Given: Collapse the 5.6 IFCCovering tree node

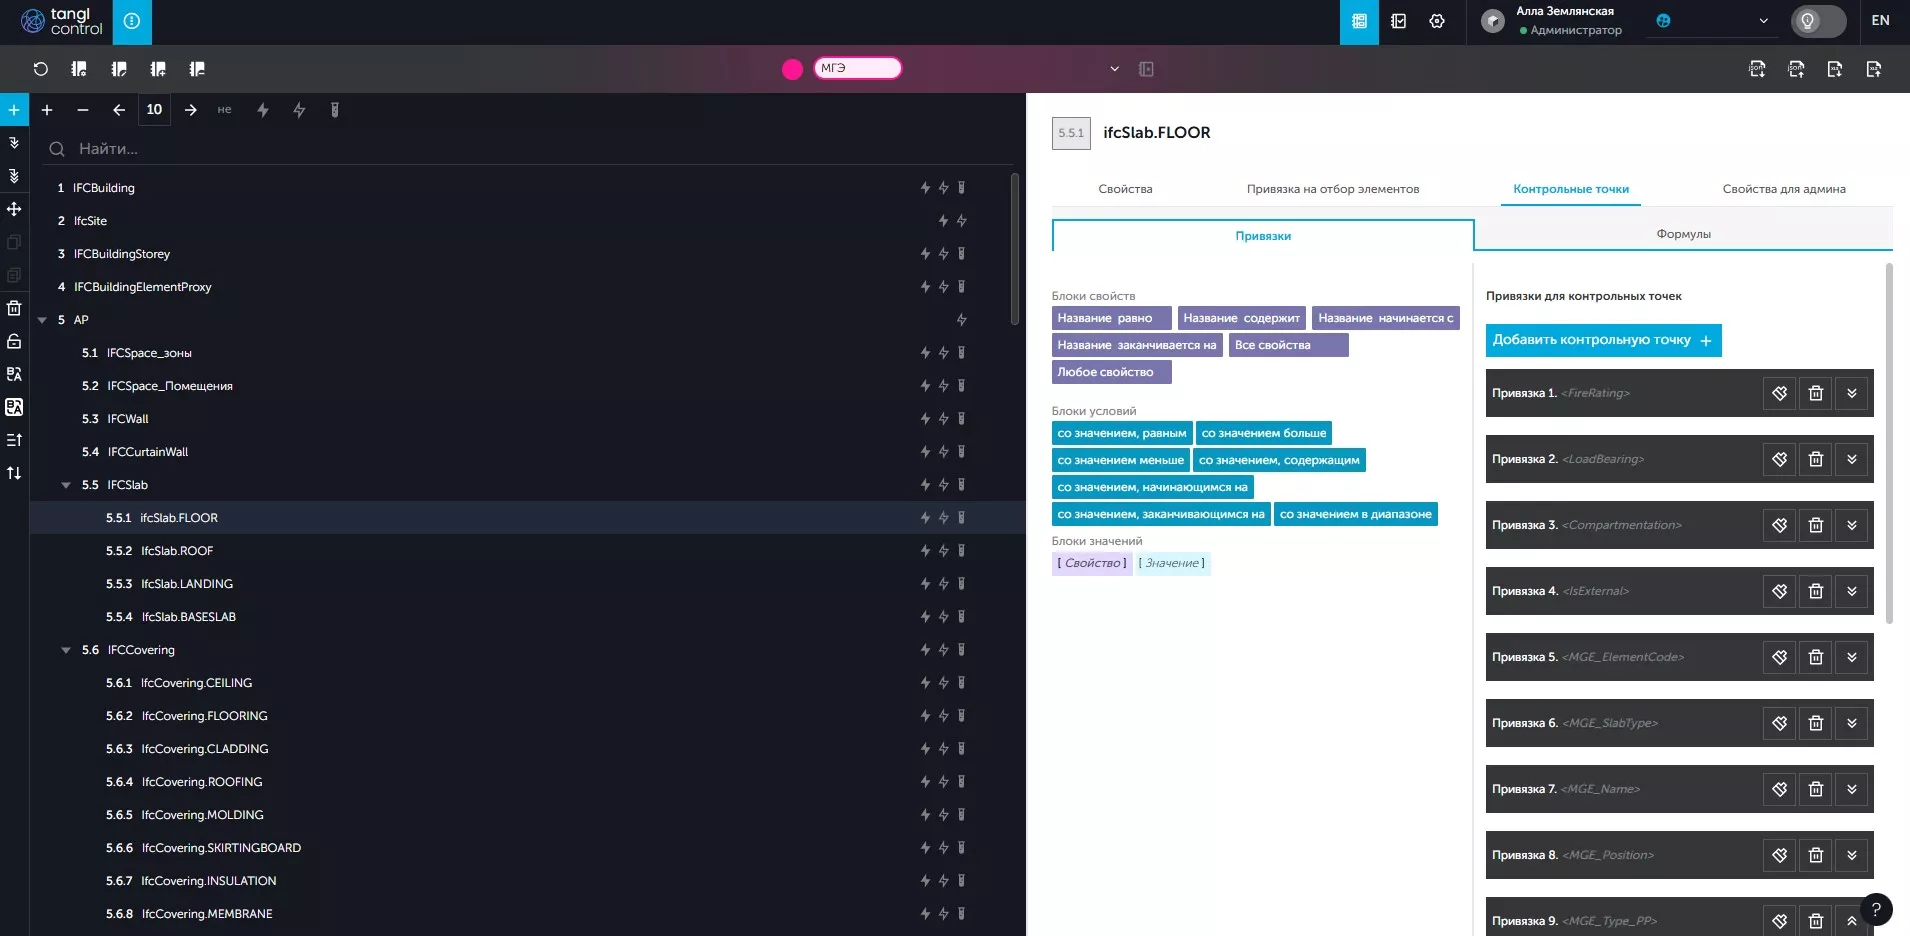Looking at the screenshot, I should pos(66,650).
